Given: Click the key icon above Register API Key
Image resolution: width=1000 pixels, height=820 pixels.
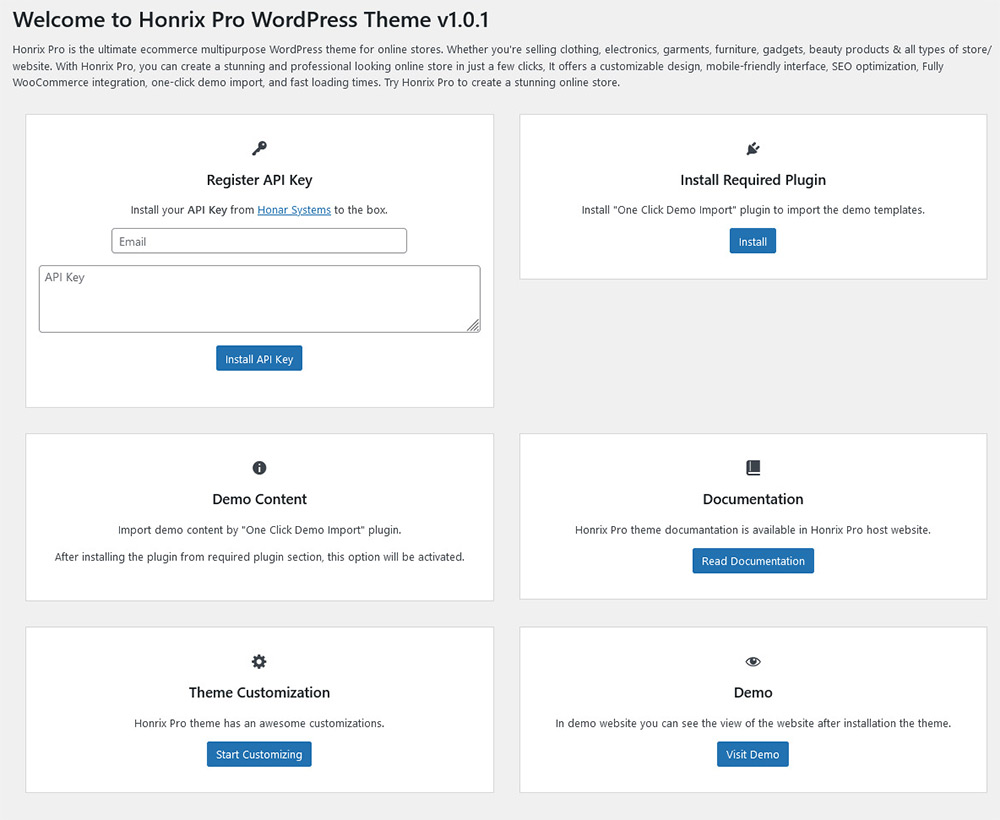Looking at the screenshot, I should [x=259, y=149].
